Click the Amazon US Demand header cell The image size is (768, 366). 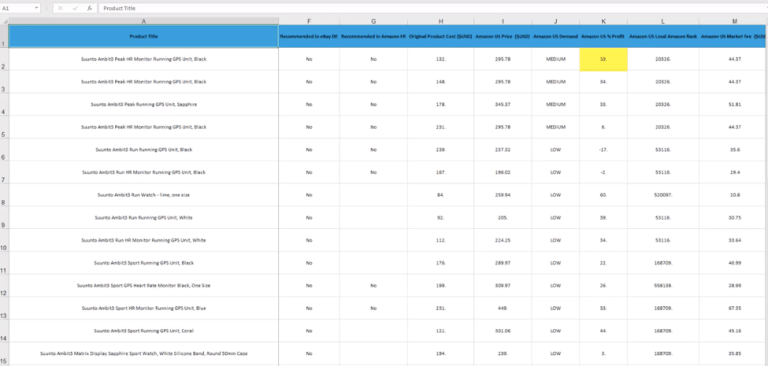click(556, 36)
